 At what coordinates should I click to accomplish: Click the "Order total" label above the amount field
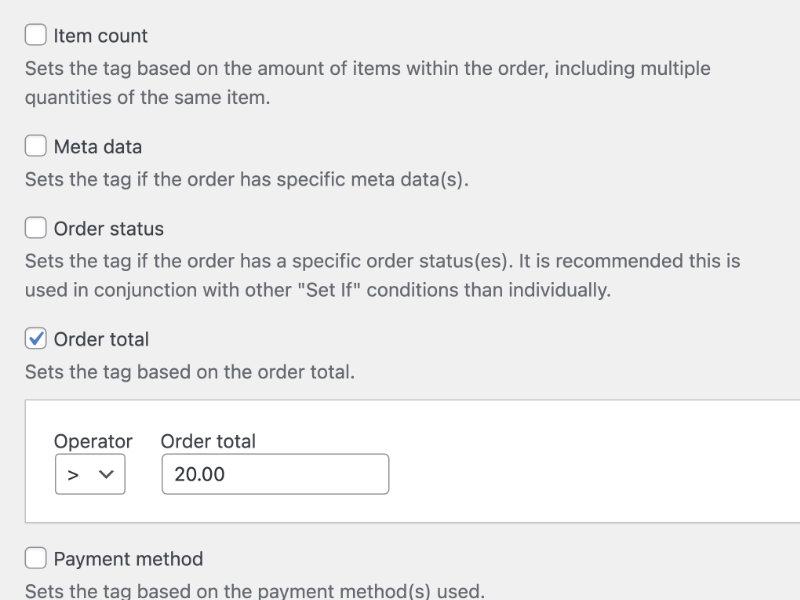tap(208, 441)
